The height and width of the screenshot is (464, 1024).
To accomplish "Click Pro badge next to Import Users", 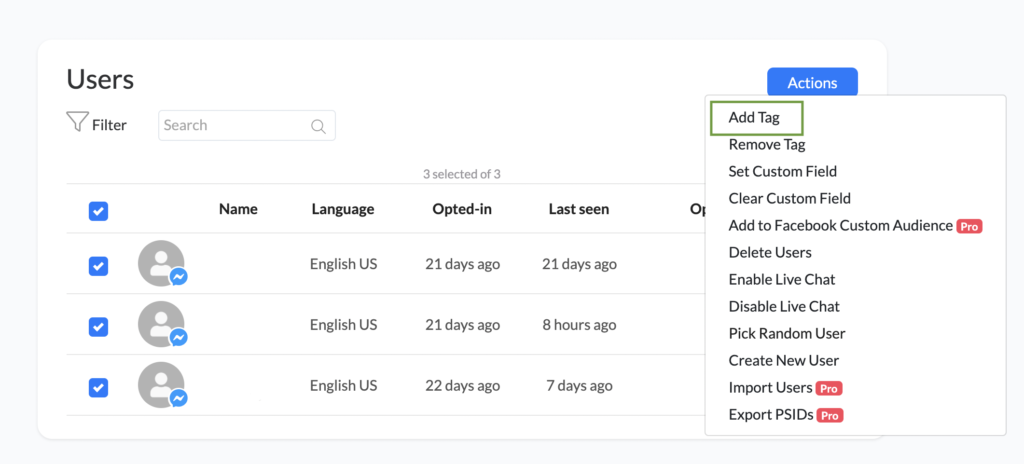I will (828, 388).
